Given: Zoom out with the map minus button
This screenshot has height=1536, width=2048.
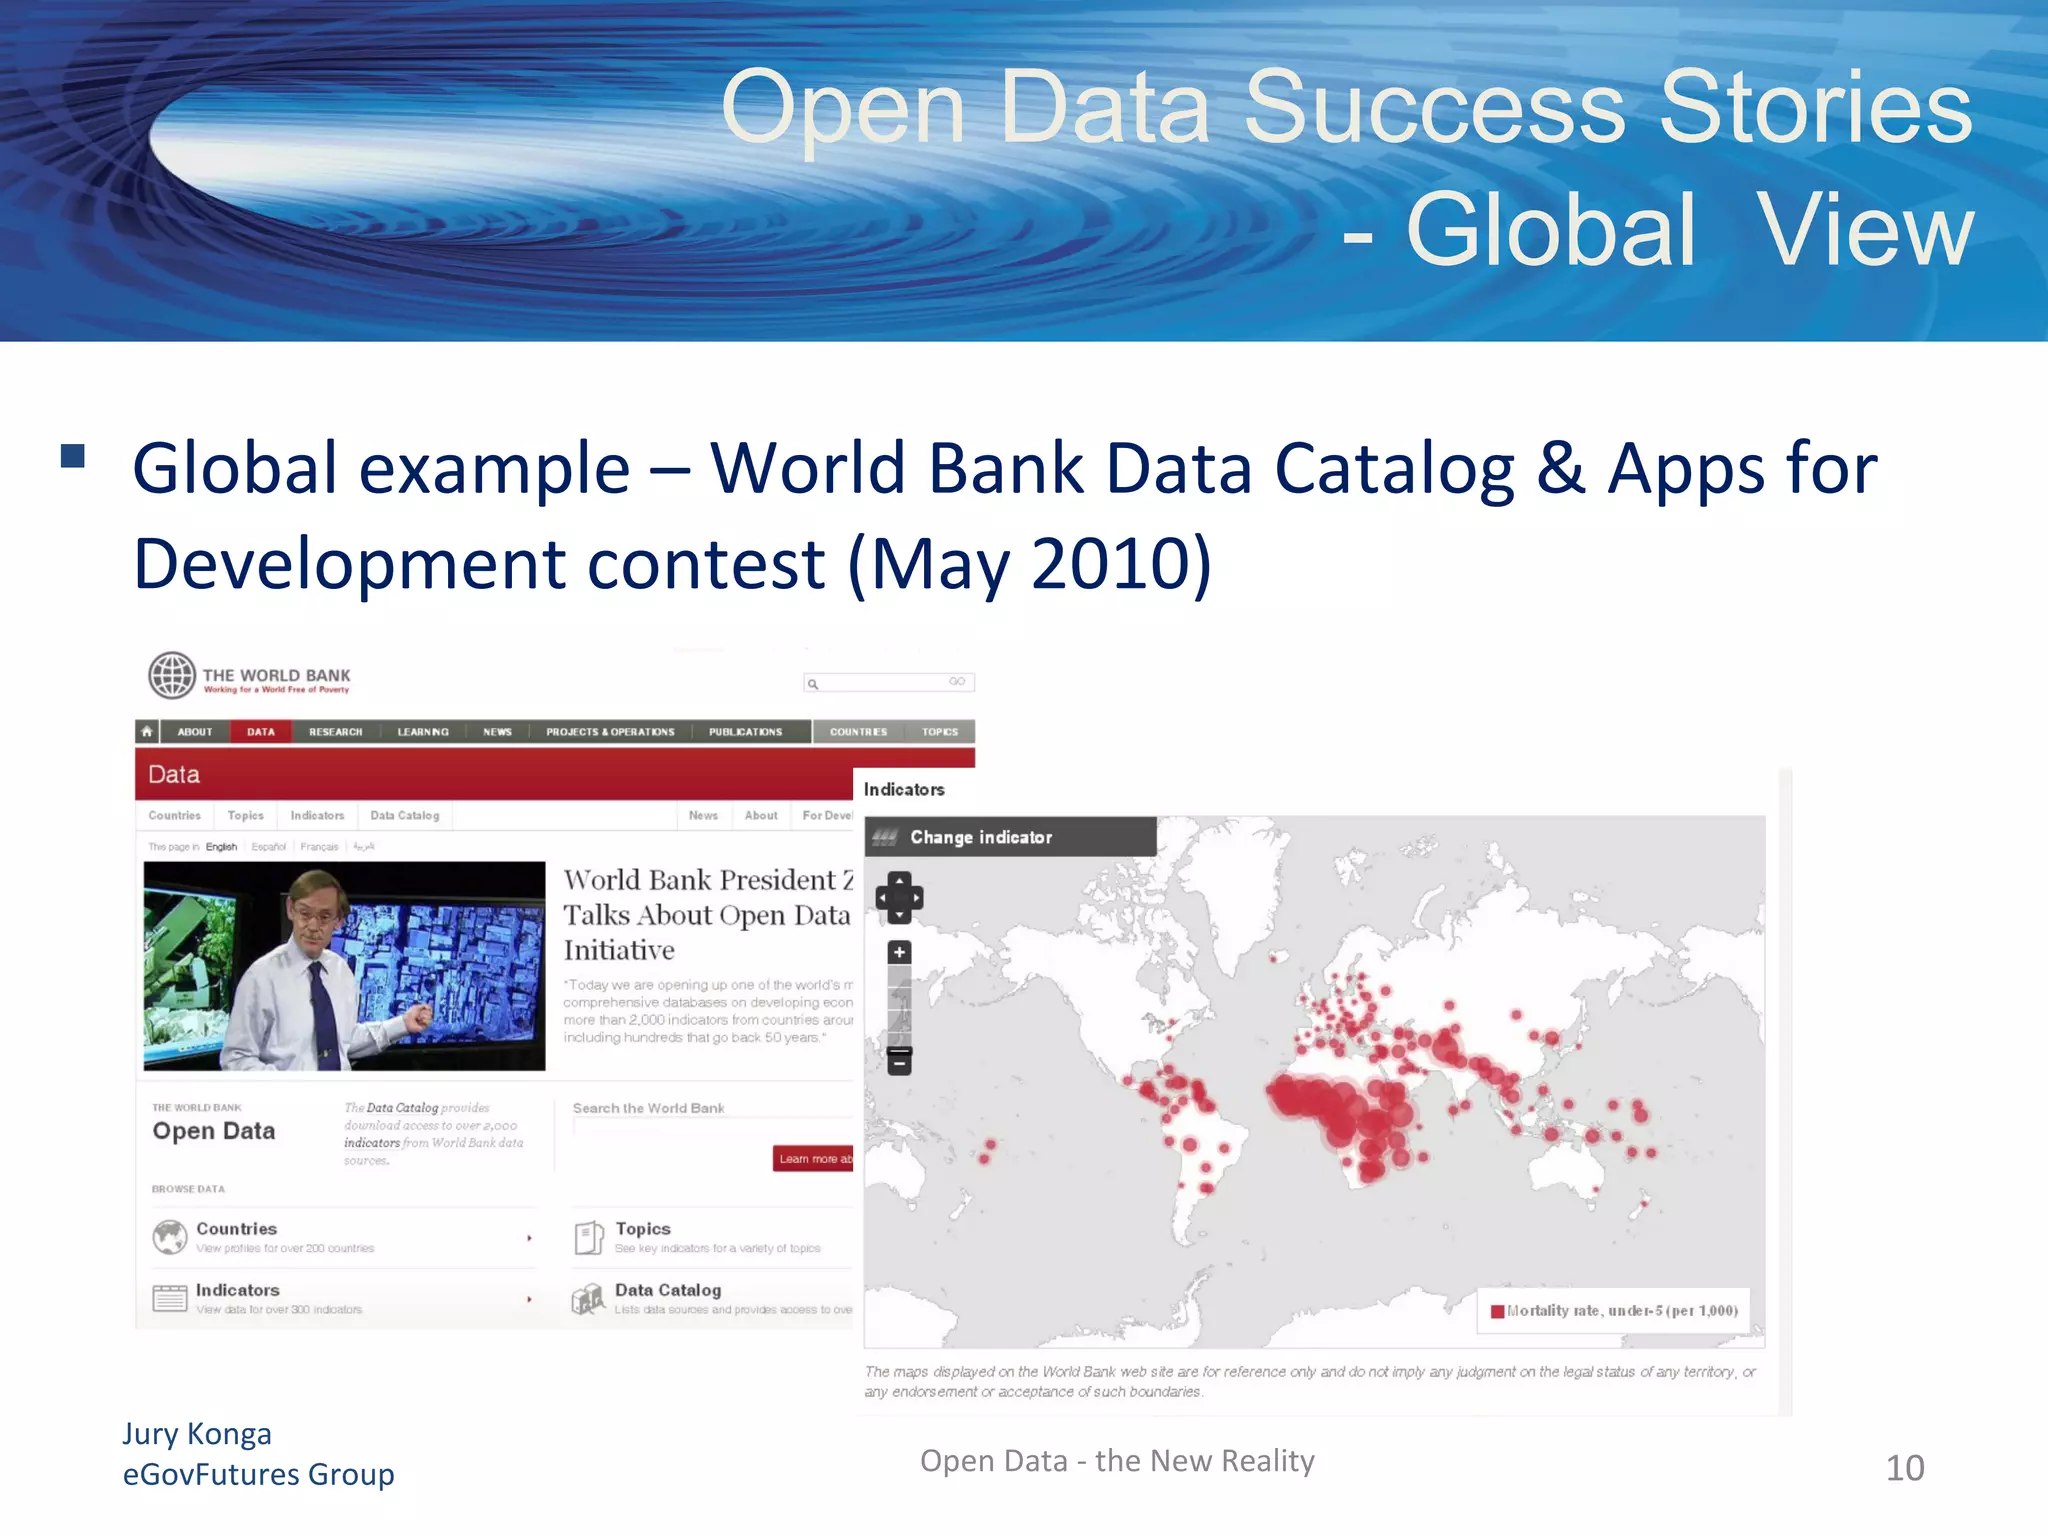Looking at the screenshot, I should 899,1063.
